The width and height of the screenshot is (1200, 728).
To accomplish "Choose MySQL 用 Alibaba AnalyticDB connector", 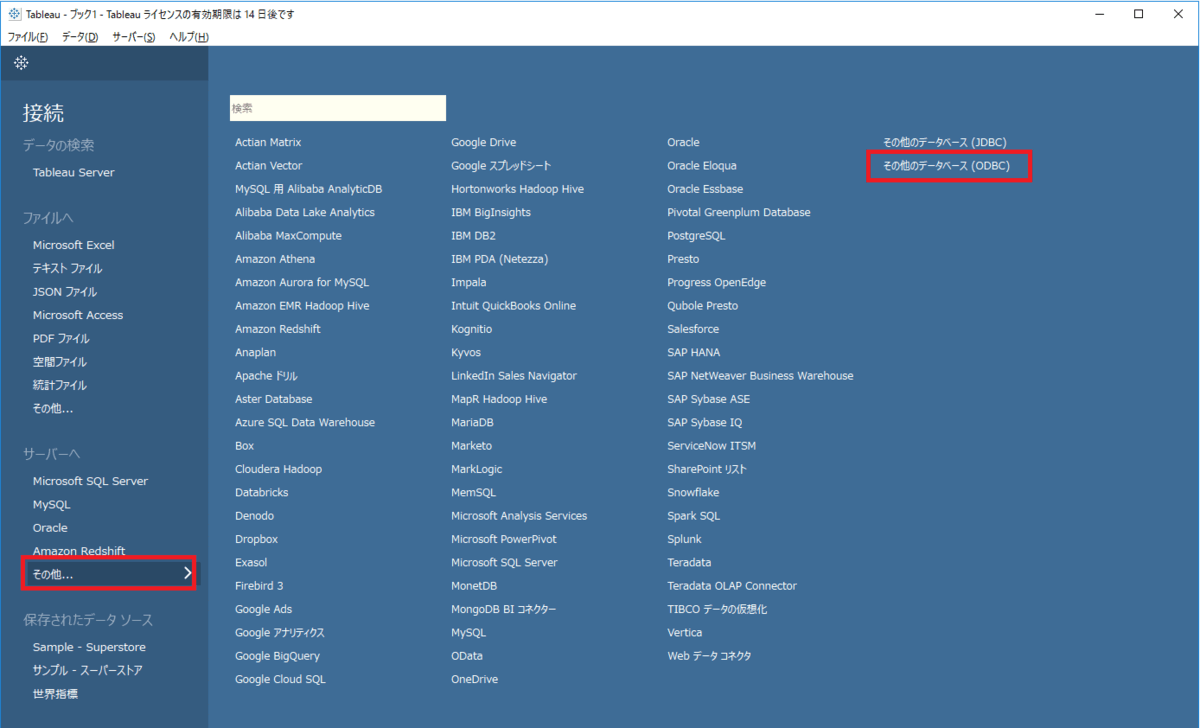I will [309, 189].
